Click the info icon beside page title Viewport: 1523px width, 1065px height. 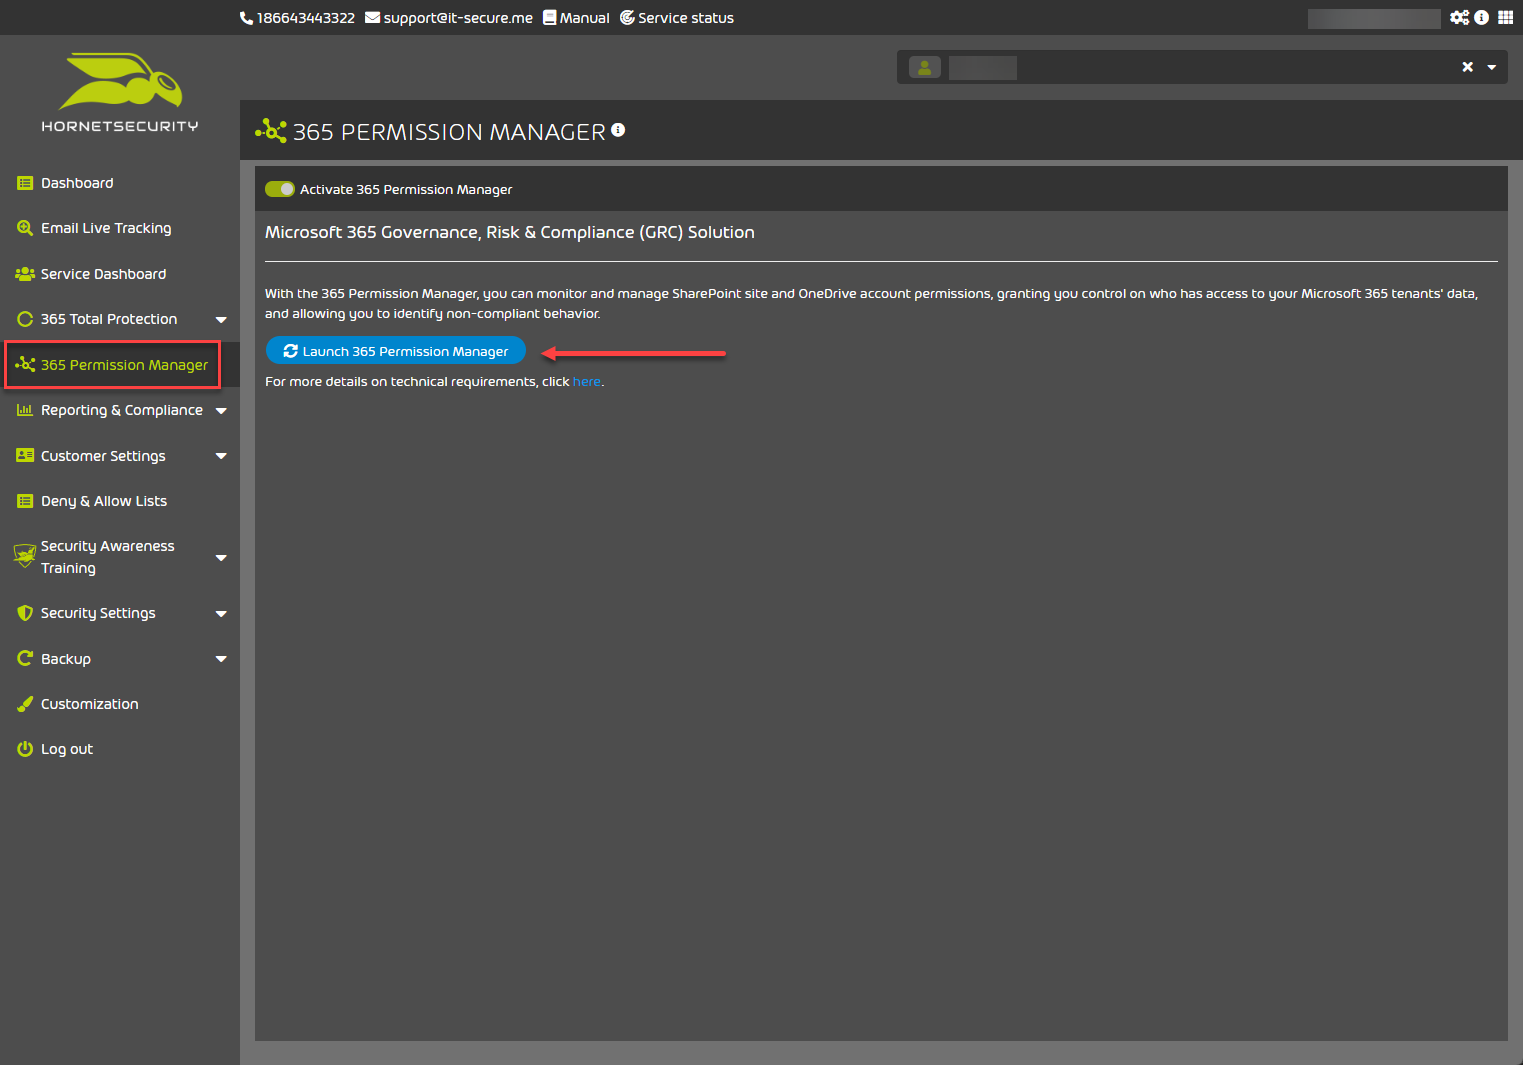tap(618, 130)
